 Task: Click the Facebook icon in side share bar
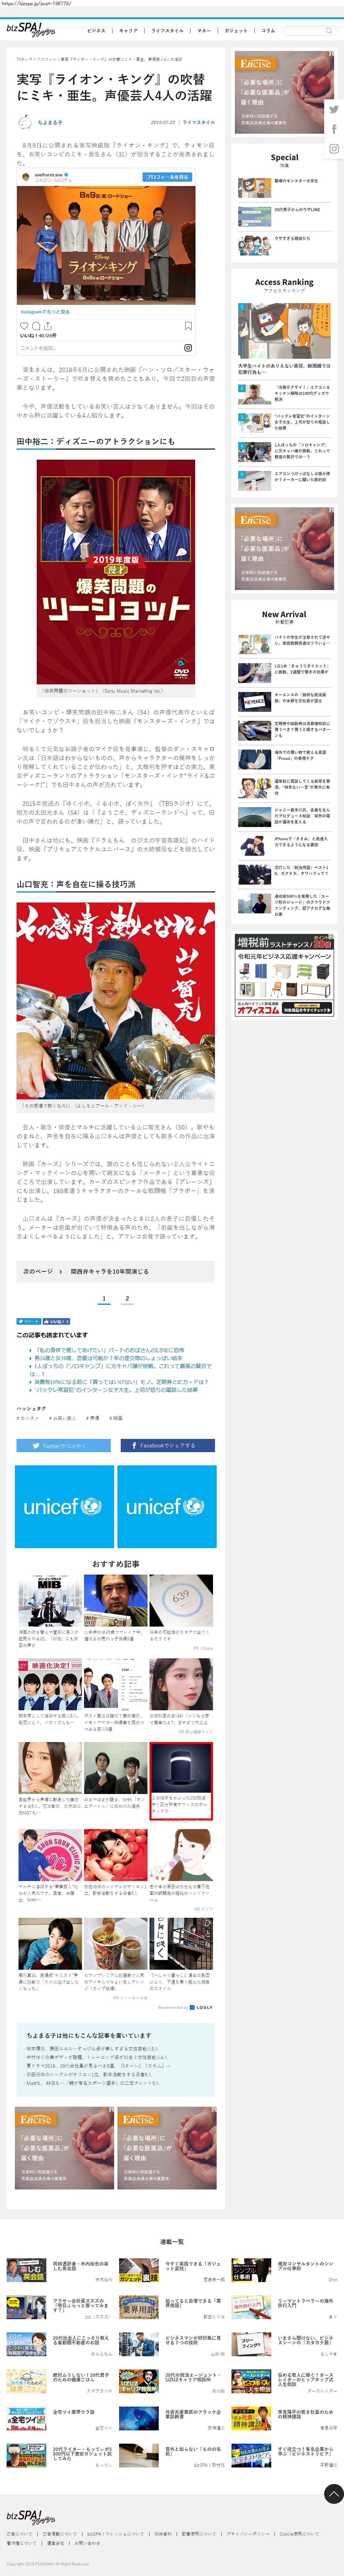334,129
